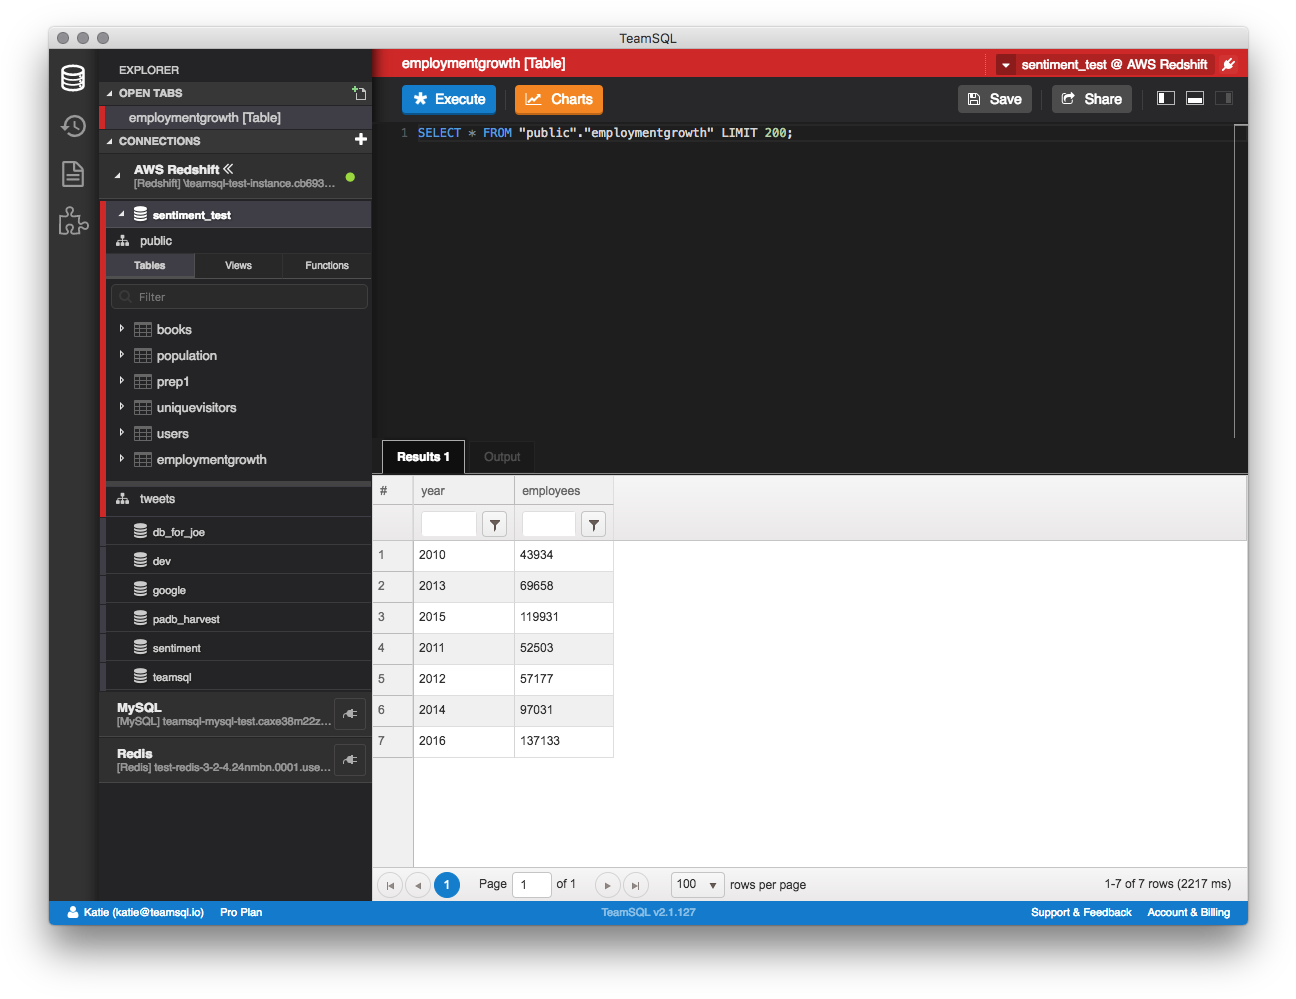Screen dimensions: 1296x999
Task: Toggle the right panel layout icon
Action: click(1224, 98)
